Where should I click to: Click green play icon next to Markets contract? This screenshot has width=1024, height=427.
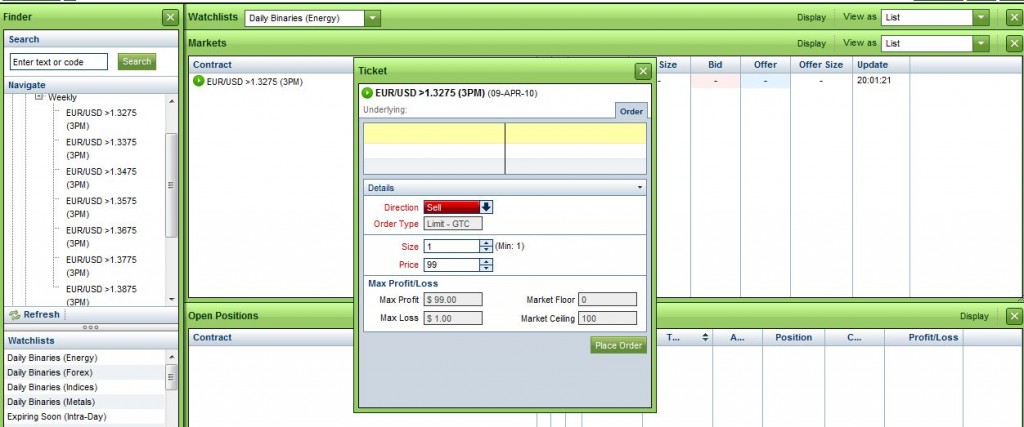(198, 81)
